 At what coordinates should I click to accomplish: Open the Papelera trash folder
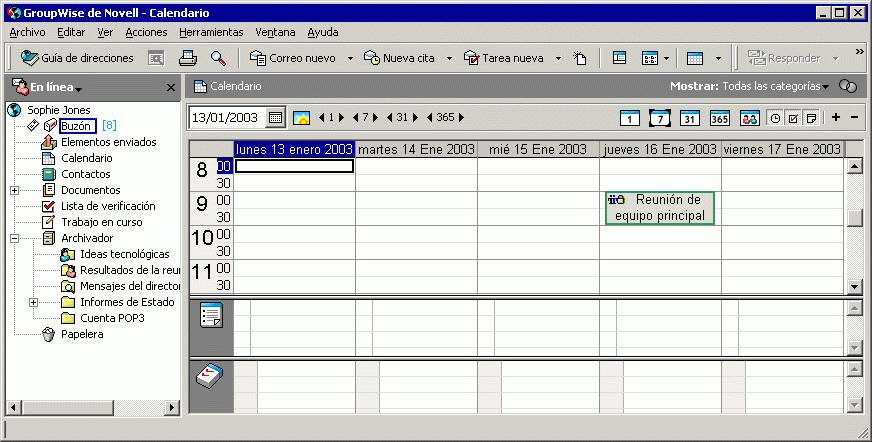point(82,334)
